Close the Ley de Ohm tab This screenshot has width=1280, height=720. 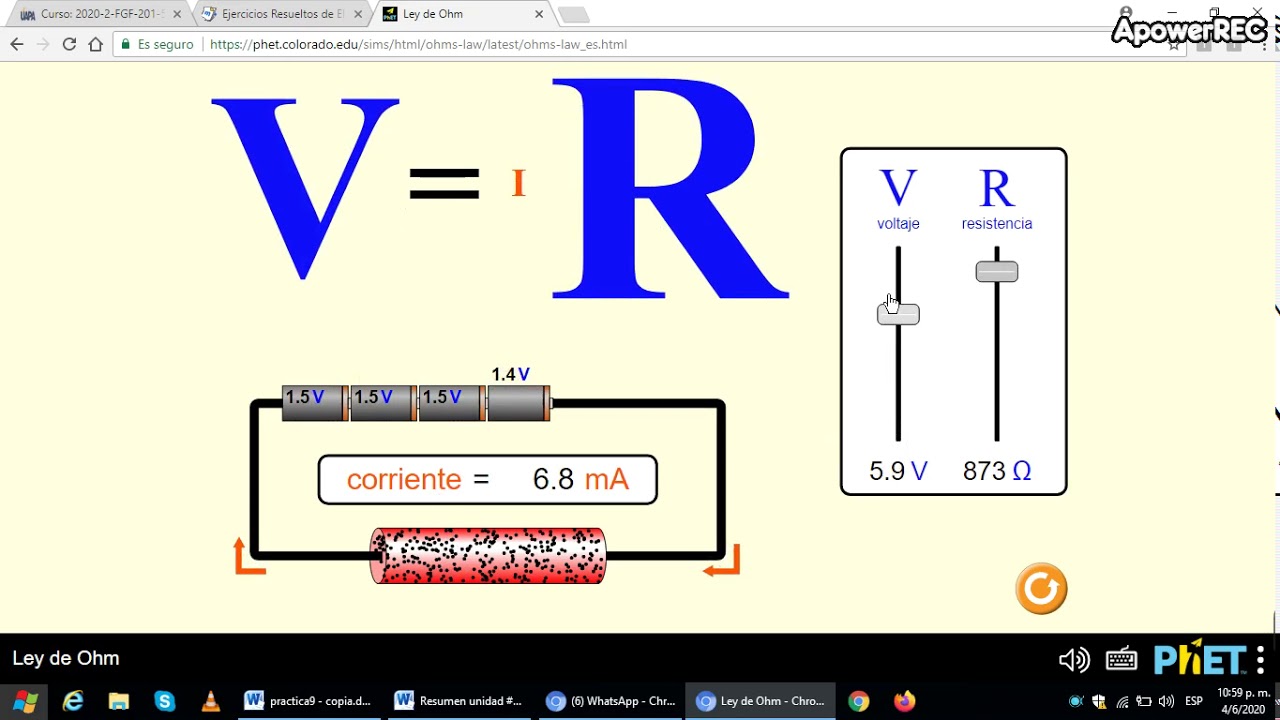pyautogui.click(x=539, y=14)
